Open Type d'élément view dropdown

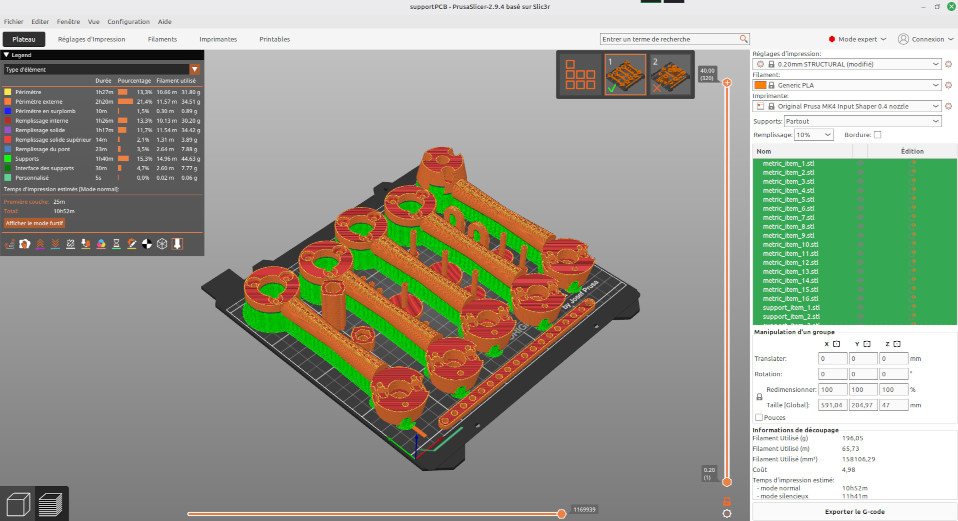point(101,70)
